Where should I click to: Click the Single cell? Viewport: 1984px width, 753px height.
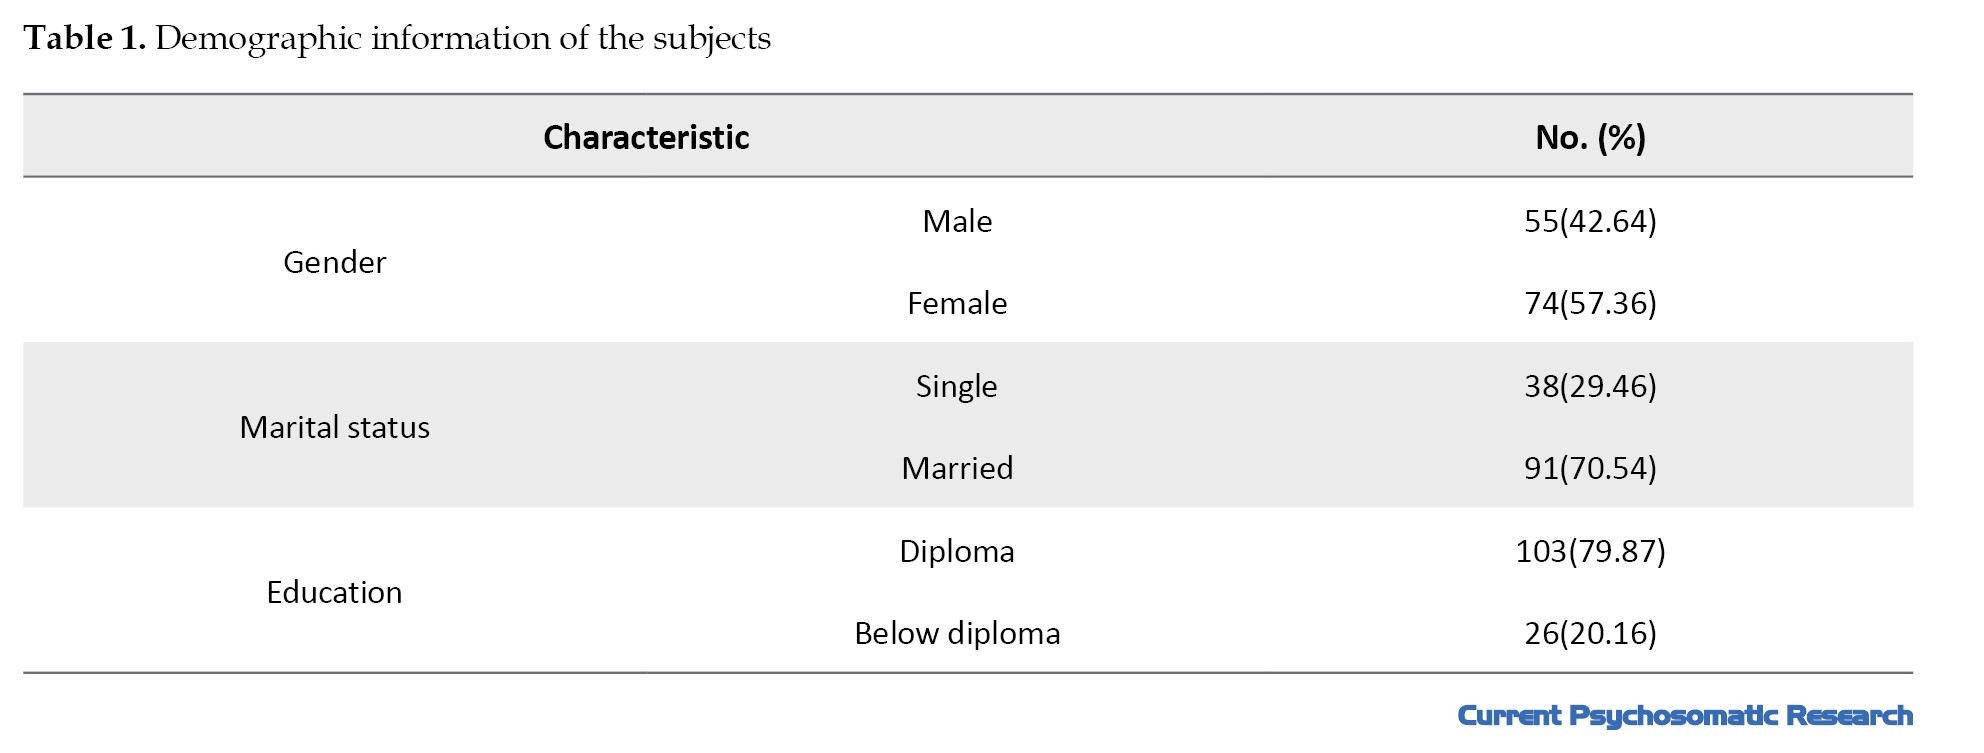pos(957,386)
